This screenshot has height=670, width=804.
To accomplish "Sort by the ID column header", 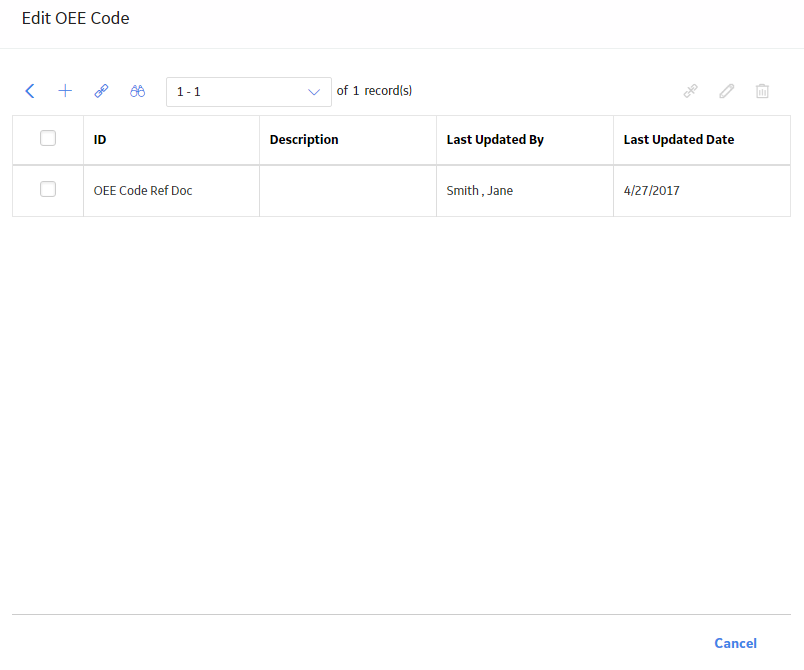I will [100, 139].
